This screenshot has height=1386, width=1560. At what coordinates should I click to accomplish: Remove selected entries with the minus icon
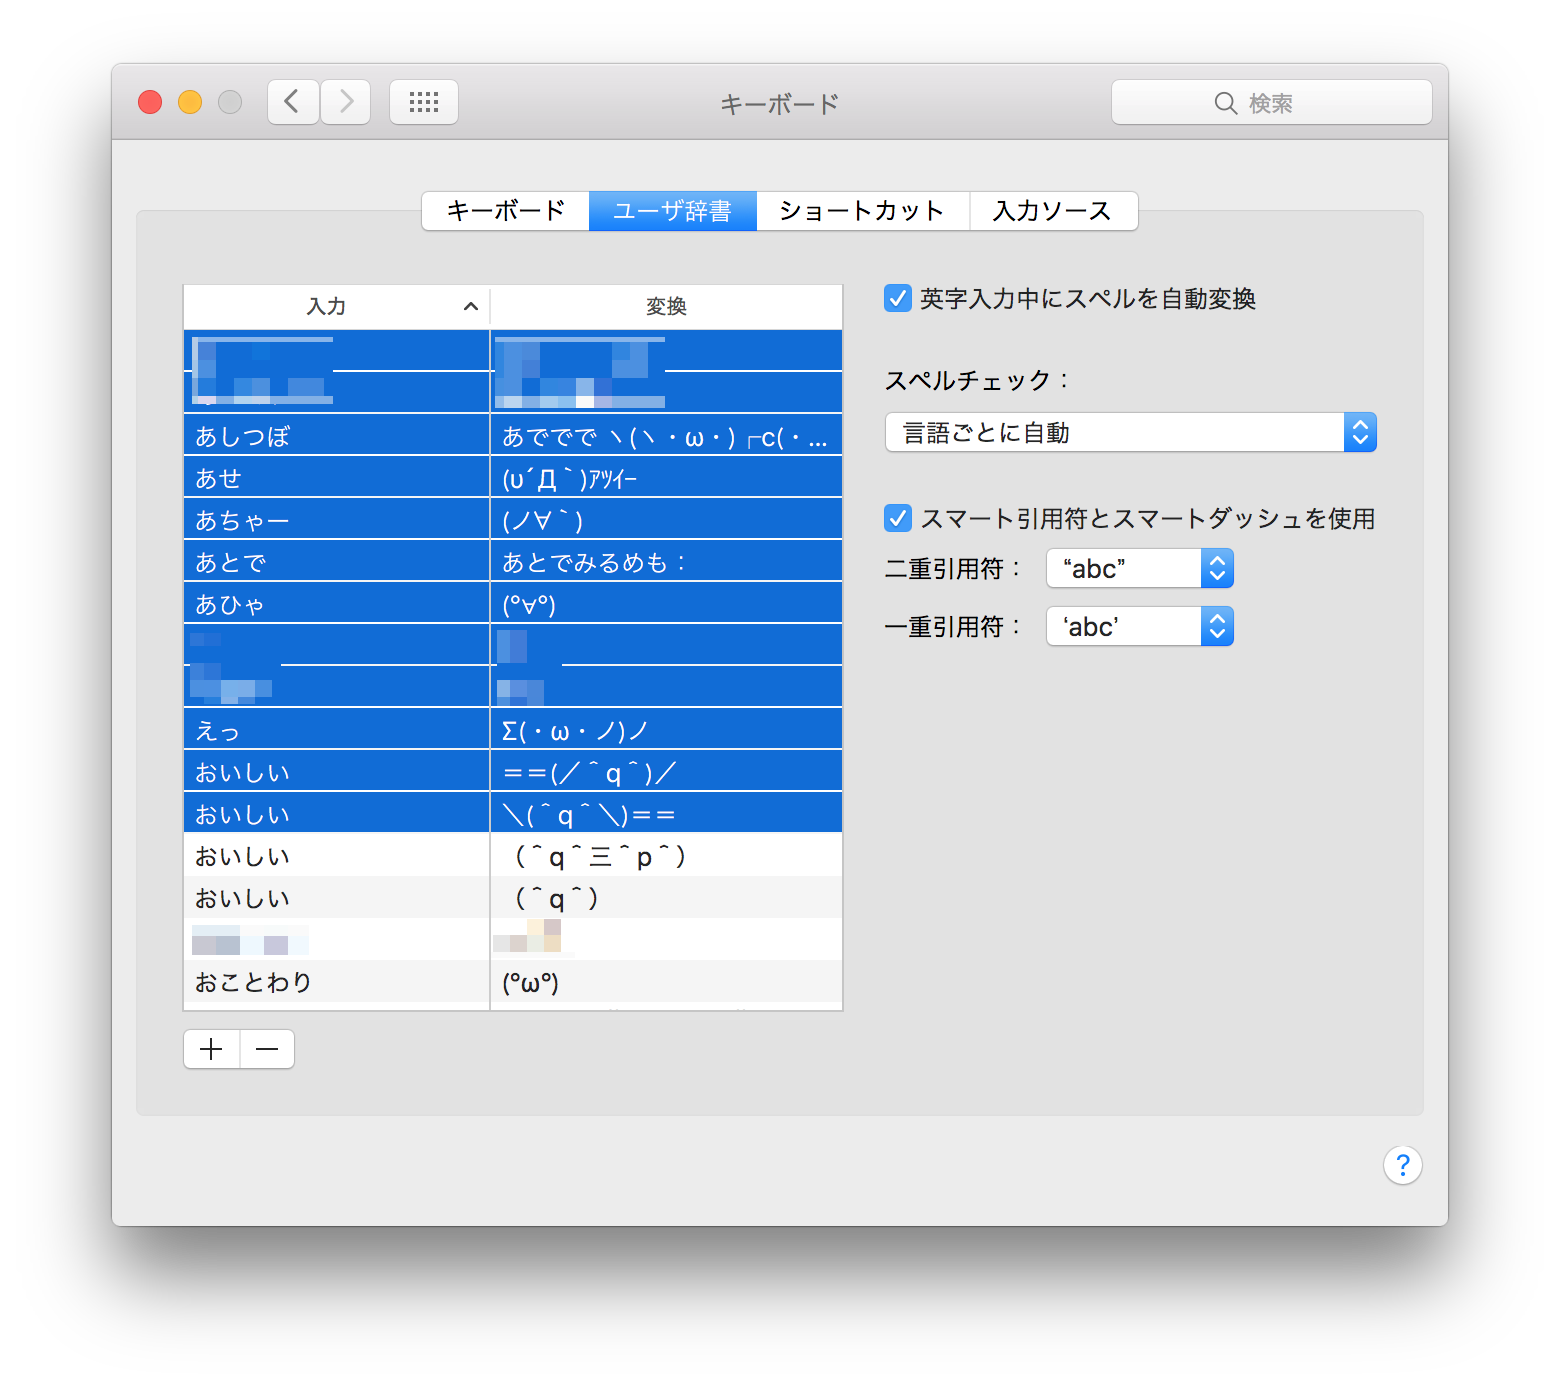tap(266, 1049)
